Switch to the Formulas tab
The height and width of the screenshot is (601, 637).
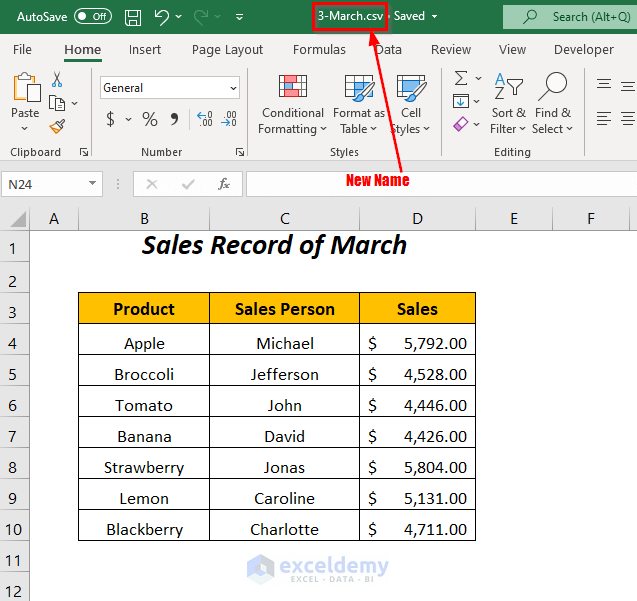319,49
